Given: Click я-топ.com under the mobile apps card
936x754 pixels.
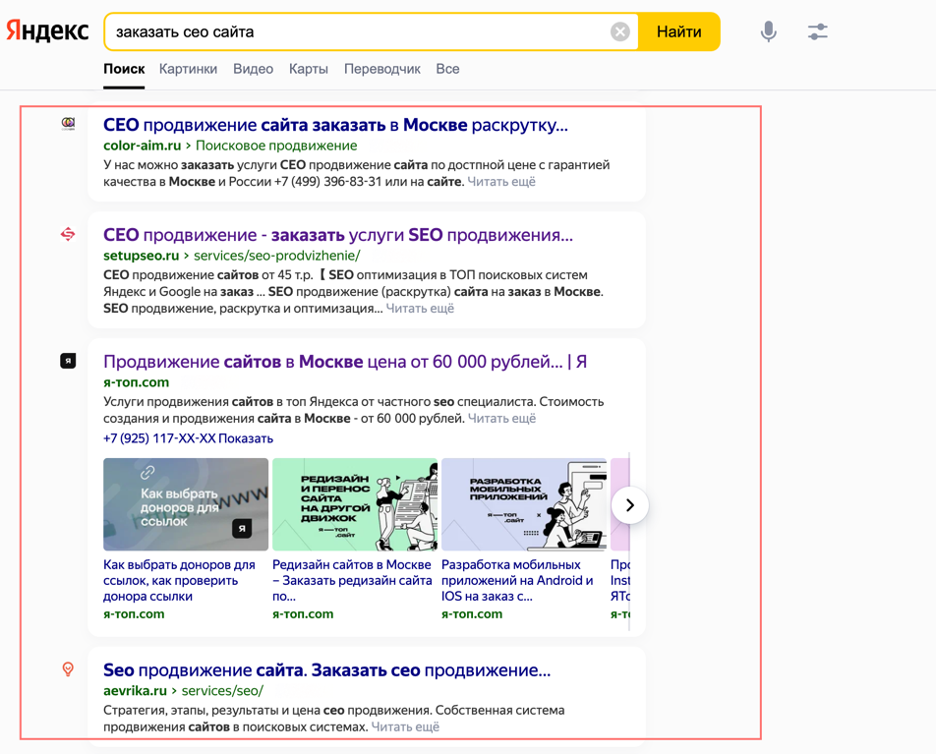Looking at the screenshot, I should (472, 614).
